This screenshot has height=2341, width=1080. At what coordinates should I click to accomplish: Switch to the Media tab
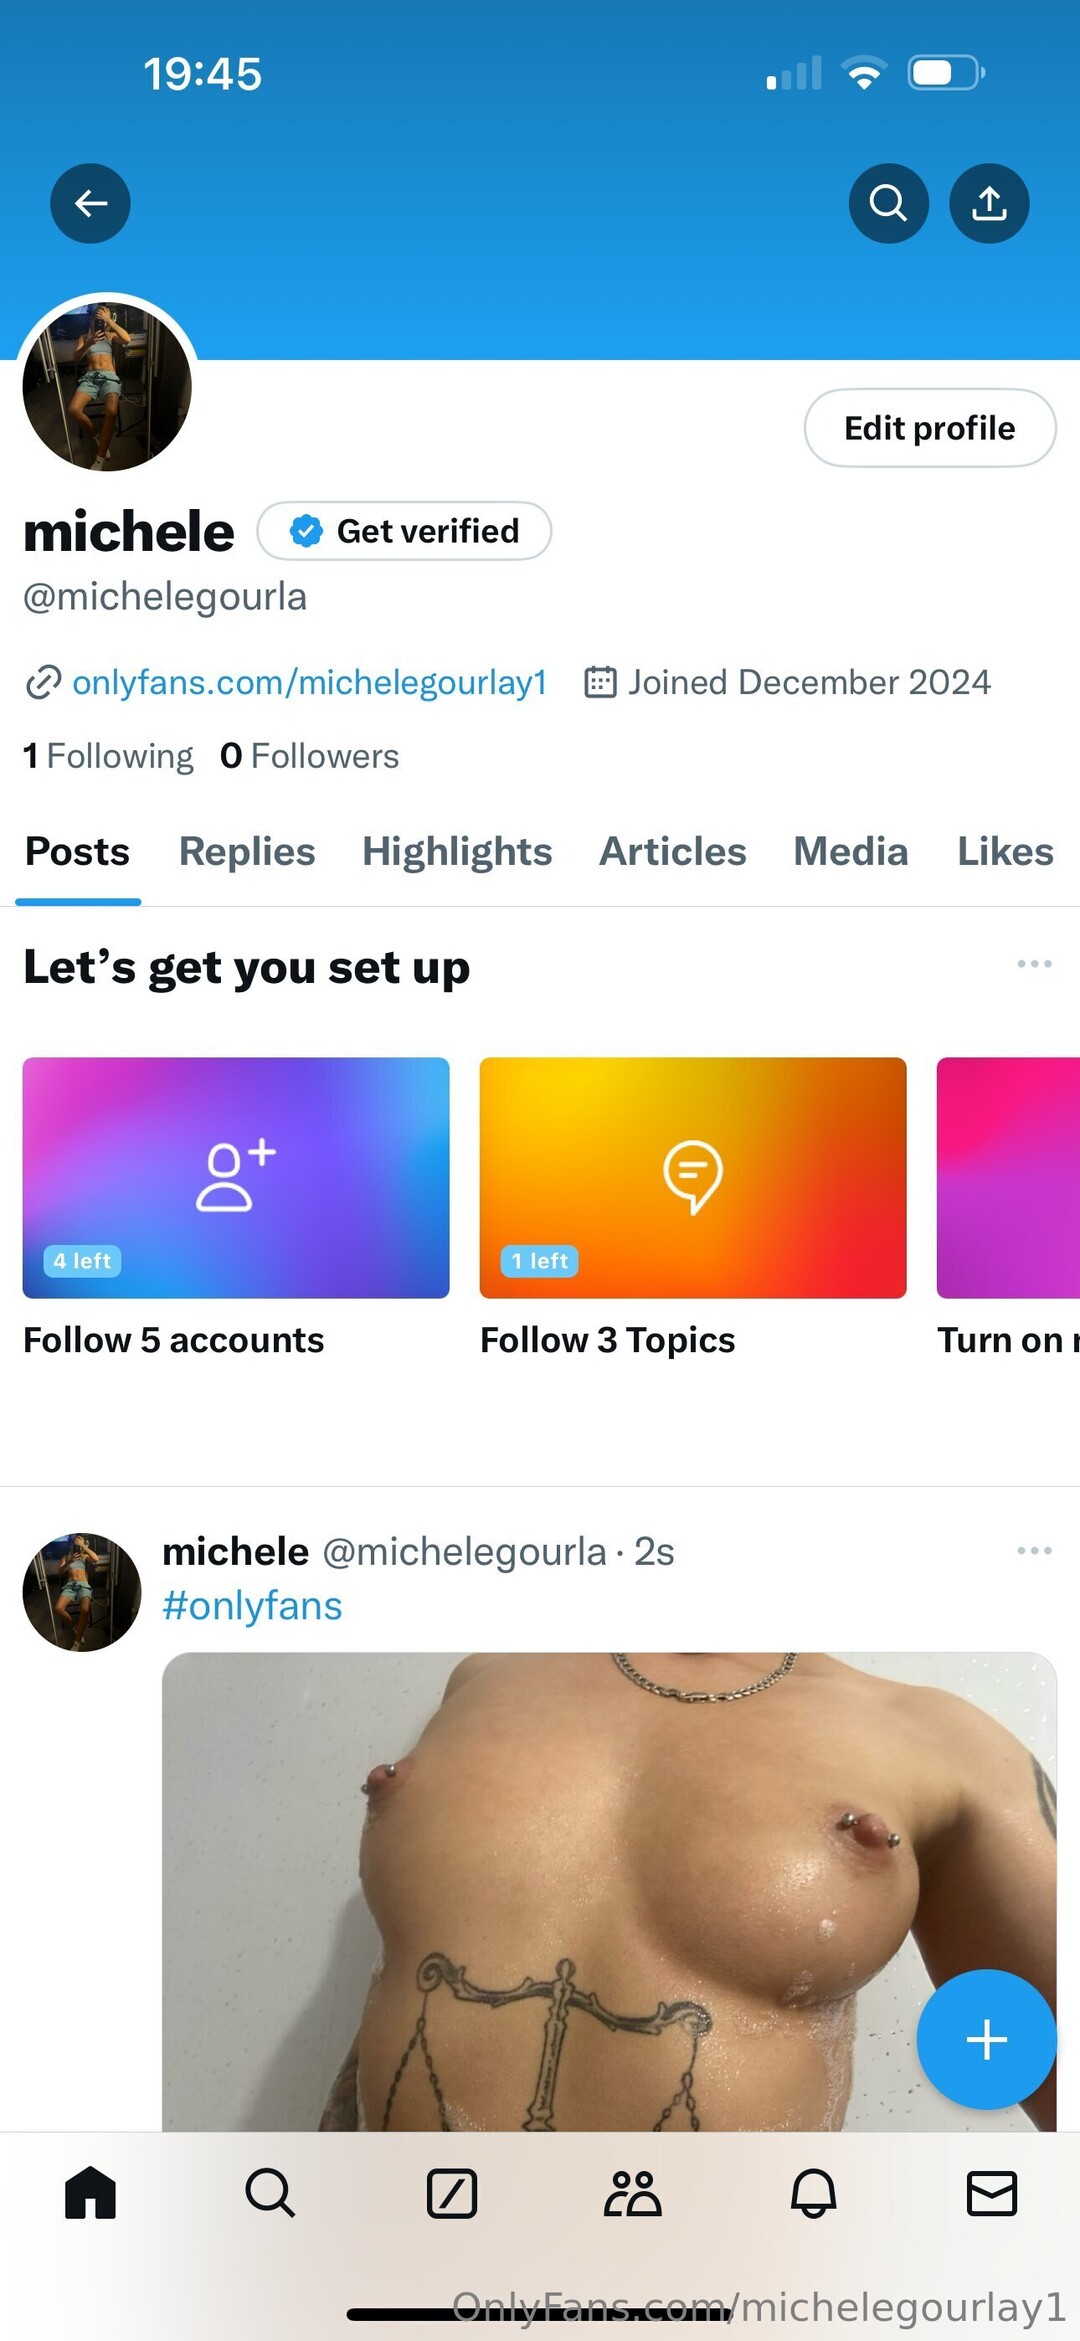pos(850,852)
